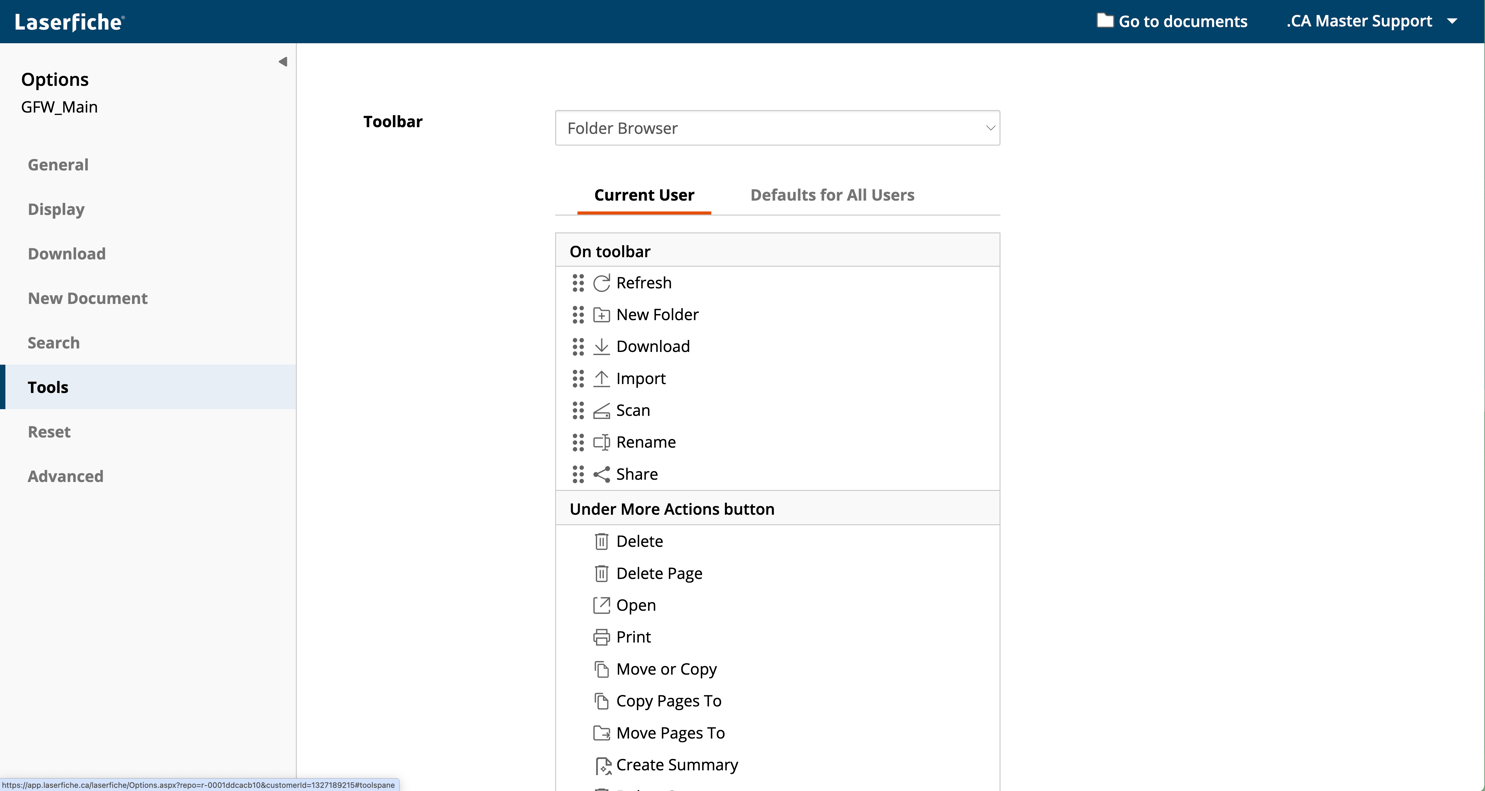Grab the drag handle for New Folder

coord(578,315)
